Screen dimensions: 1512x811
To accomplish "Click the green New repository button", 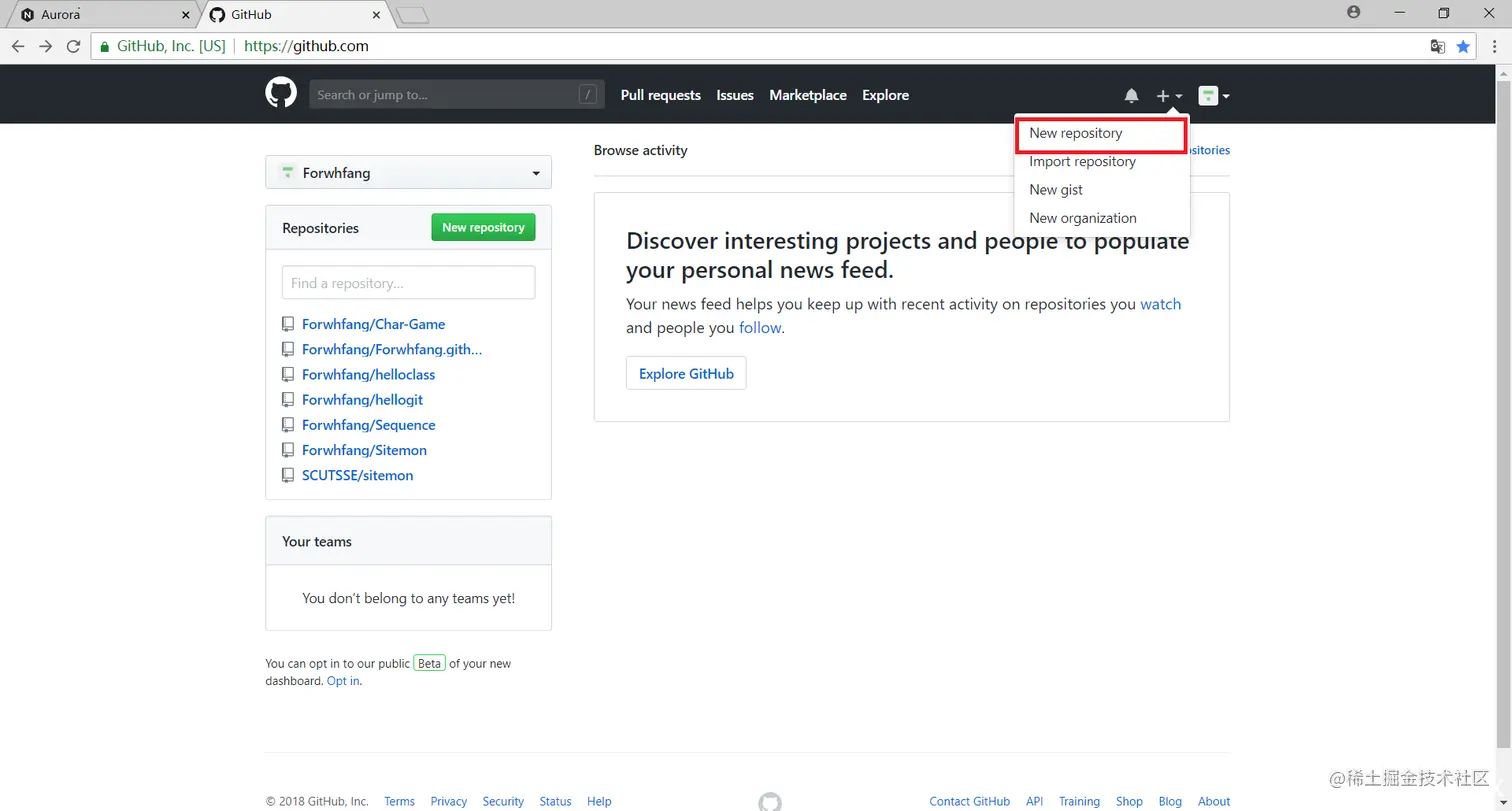I will (x=483, y=227).
